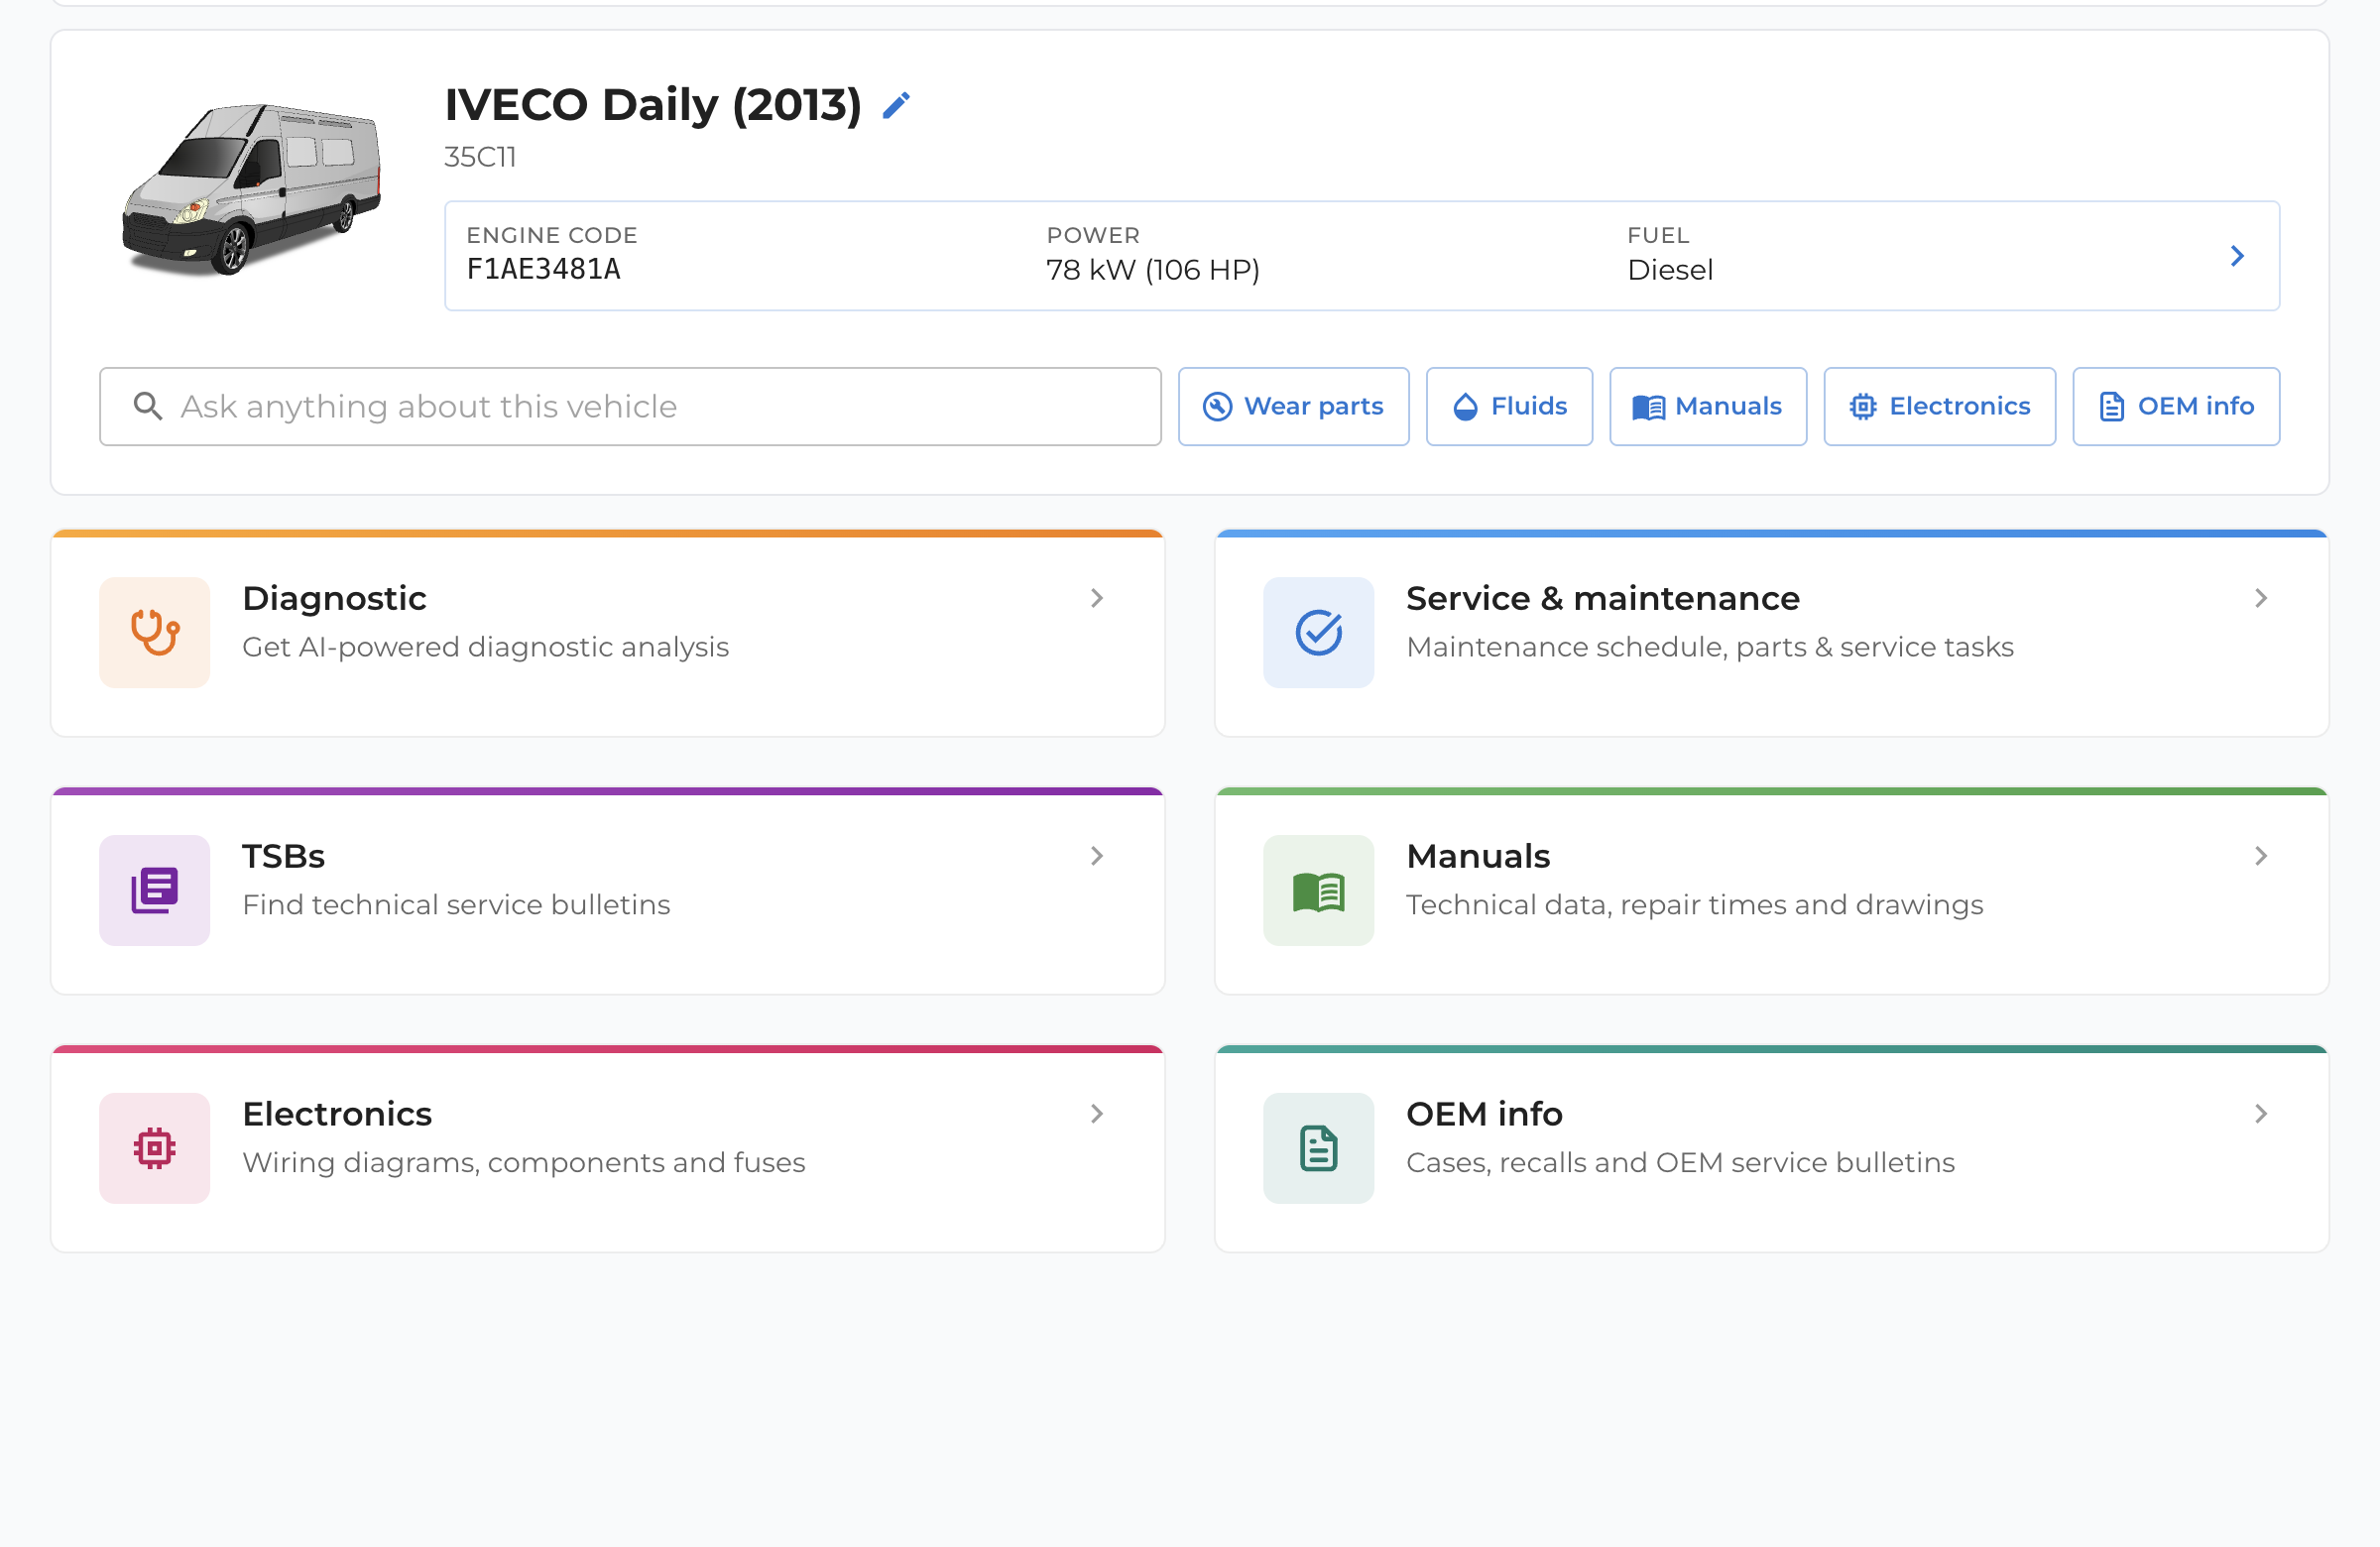Click the fuel value Diesel
This screenshot has height=1547, width=2380.
[x=1670, y=270]
